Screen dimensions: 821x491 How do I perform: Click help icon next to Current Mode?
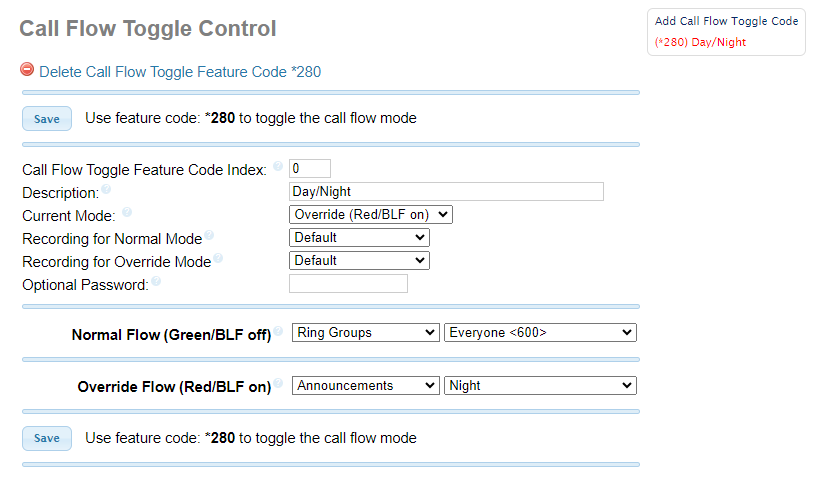click(127, 212)
